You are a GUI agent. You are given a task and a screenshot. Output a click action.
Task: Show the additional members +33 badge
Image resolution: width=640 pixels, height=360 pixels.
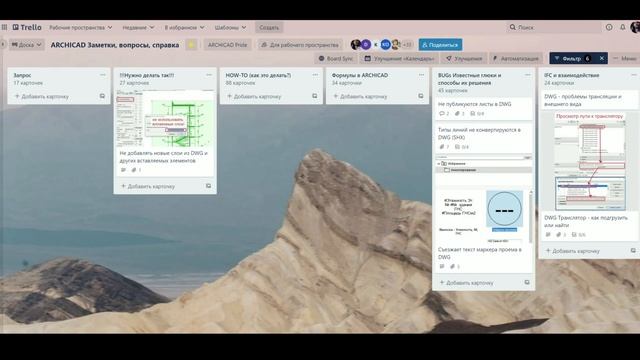click(x=407, y=44)
